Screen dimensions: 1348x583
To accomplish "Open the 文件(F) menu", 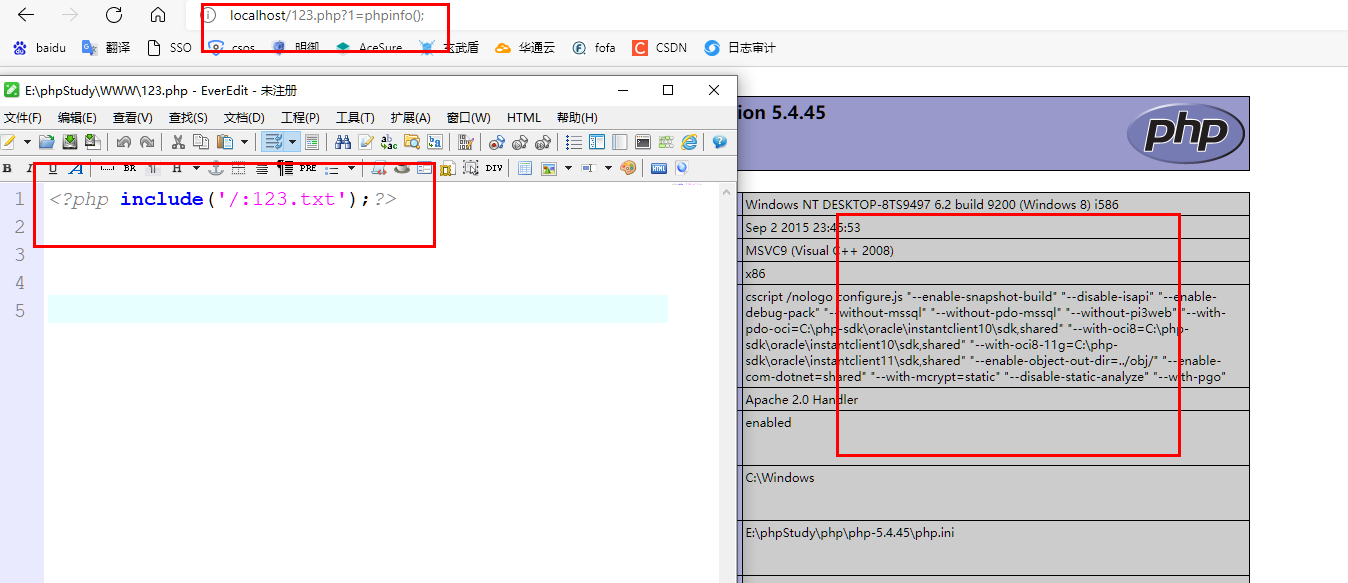I will [x=23, y=117].
